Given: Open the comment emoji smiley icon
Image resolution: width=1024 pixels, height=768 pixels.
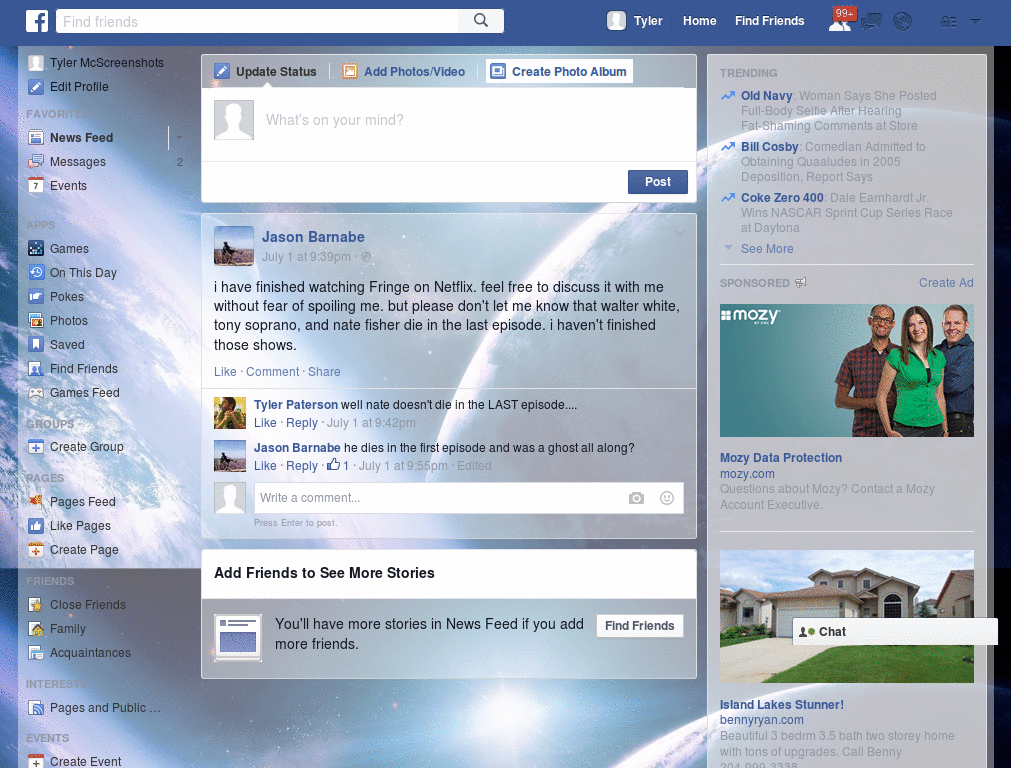Looking at the screenshot, I should 667,498.
